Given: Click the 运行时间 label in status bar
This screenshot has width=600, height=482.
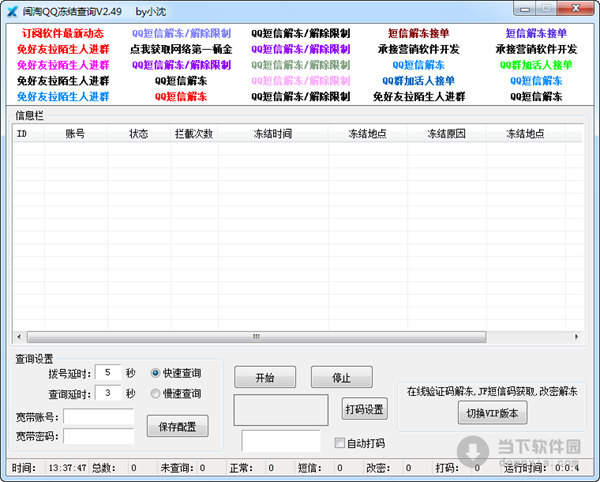Looking at the screenshot, I should click(525, 468).
